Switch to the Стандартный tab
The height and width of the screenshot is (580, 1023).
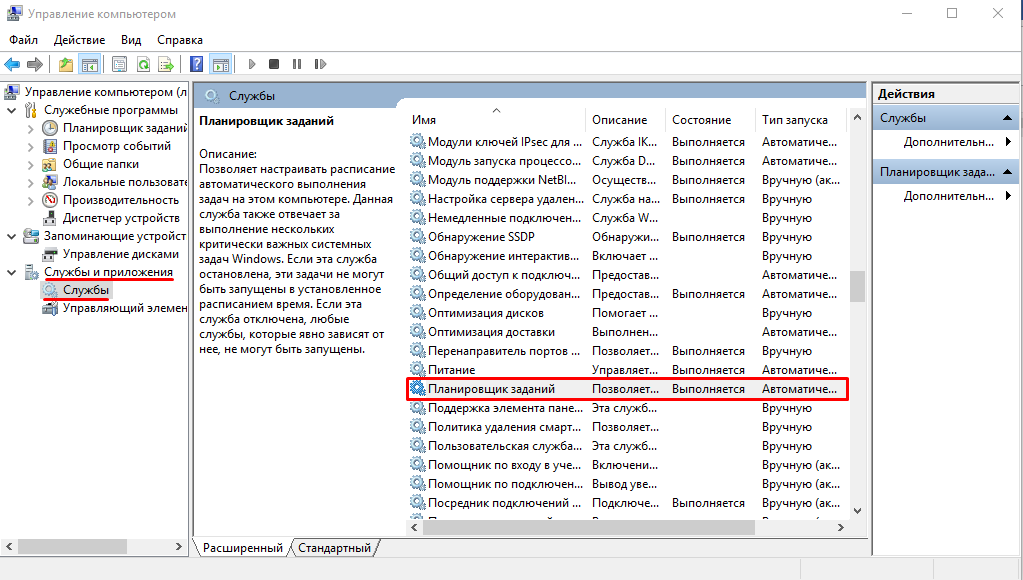click(x=334, y=548)
